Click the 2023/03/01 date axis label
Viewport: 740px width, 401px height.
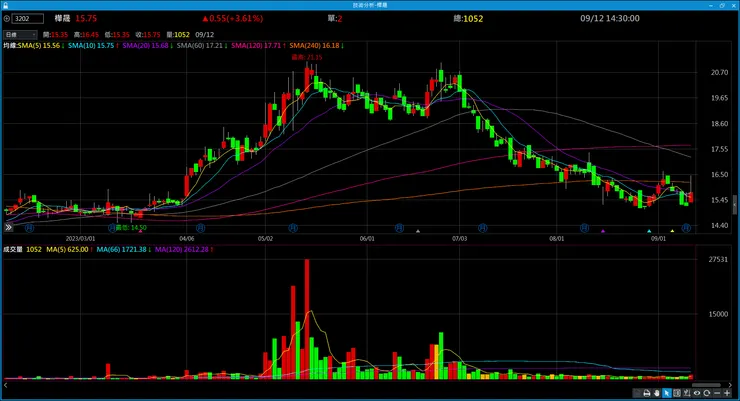pyautogui.click(x=80, y=239)
